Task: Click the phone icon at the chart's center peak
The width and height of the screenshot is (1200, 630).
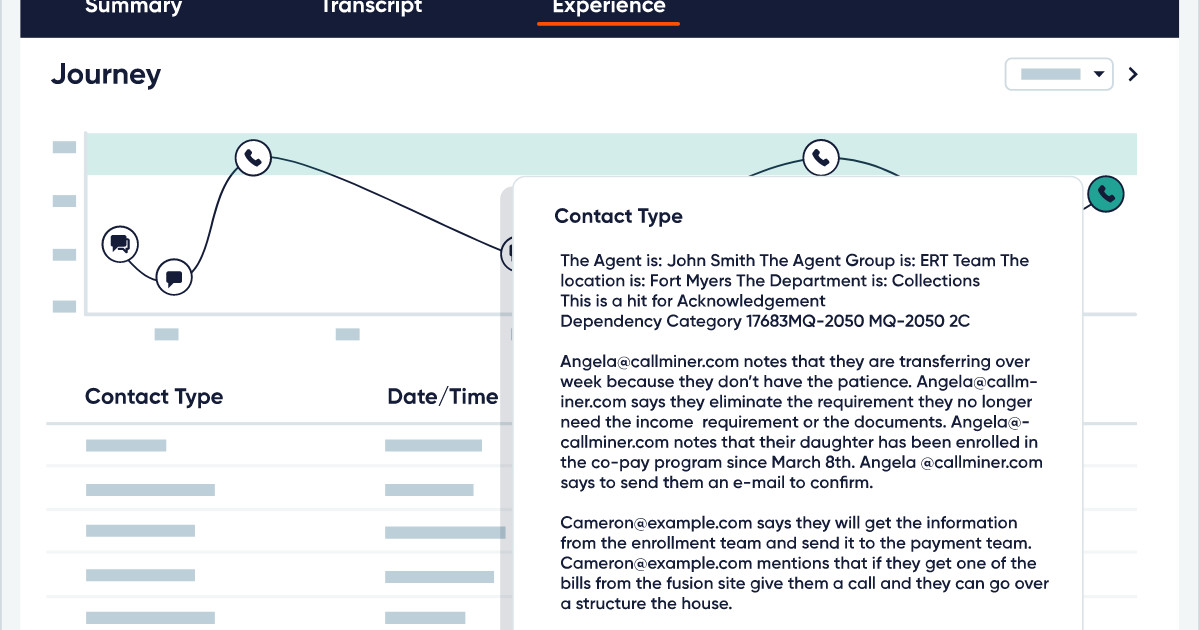Action: click(821, 157)
